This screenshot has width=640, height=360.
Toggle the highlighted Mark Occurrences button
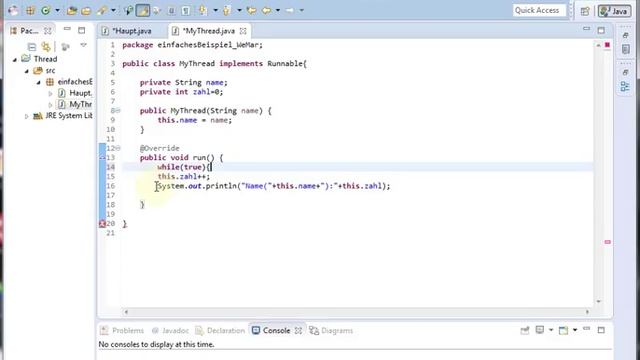(x=143, y=11)
